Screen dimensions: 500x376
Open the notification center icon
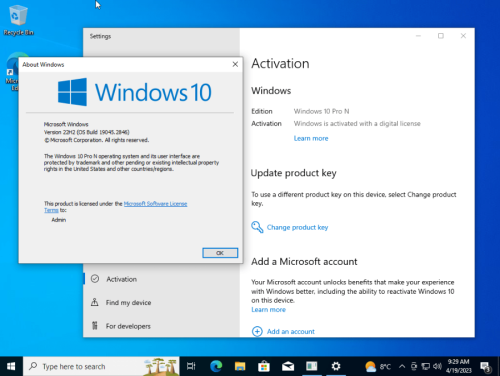click(x=485, y=367)
